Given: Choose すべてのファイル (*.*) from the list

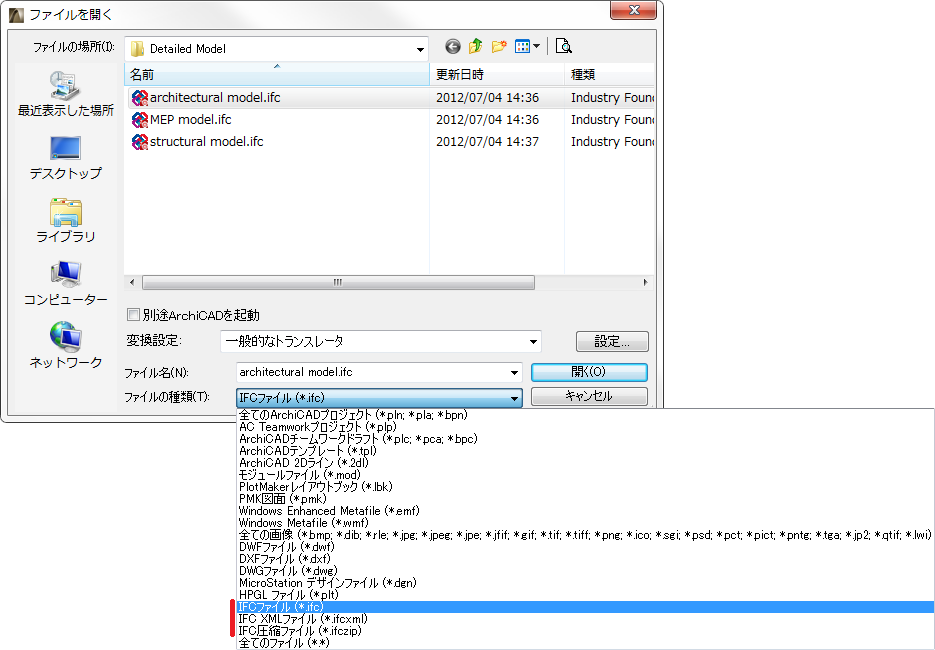Looking at the screenshot, I should 287,643.
